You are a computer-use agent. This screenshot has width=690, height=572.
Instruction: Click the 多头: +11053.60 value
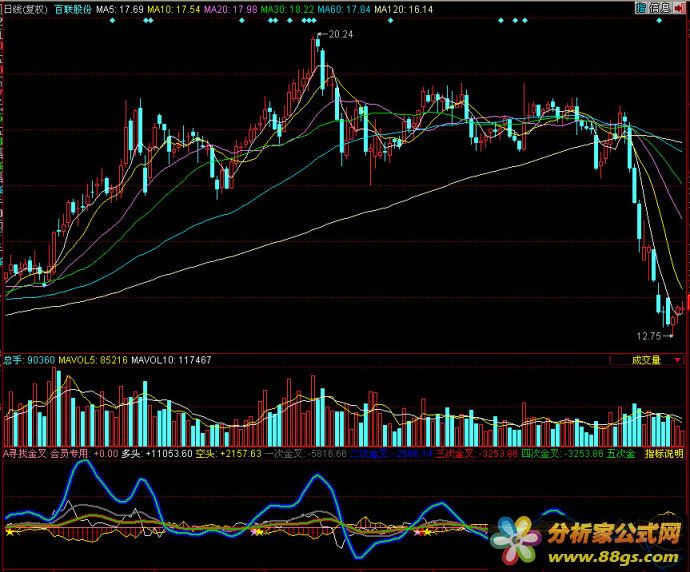coord(157,453)
